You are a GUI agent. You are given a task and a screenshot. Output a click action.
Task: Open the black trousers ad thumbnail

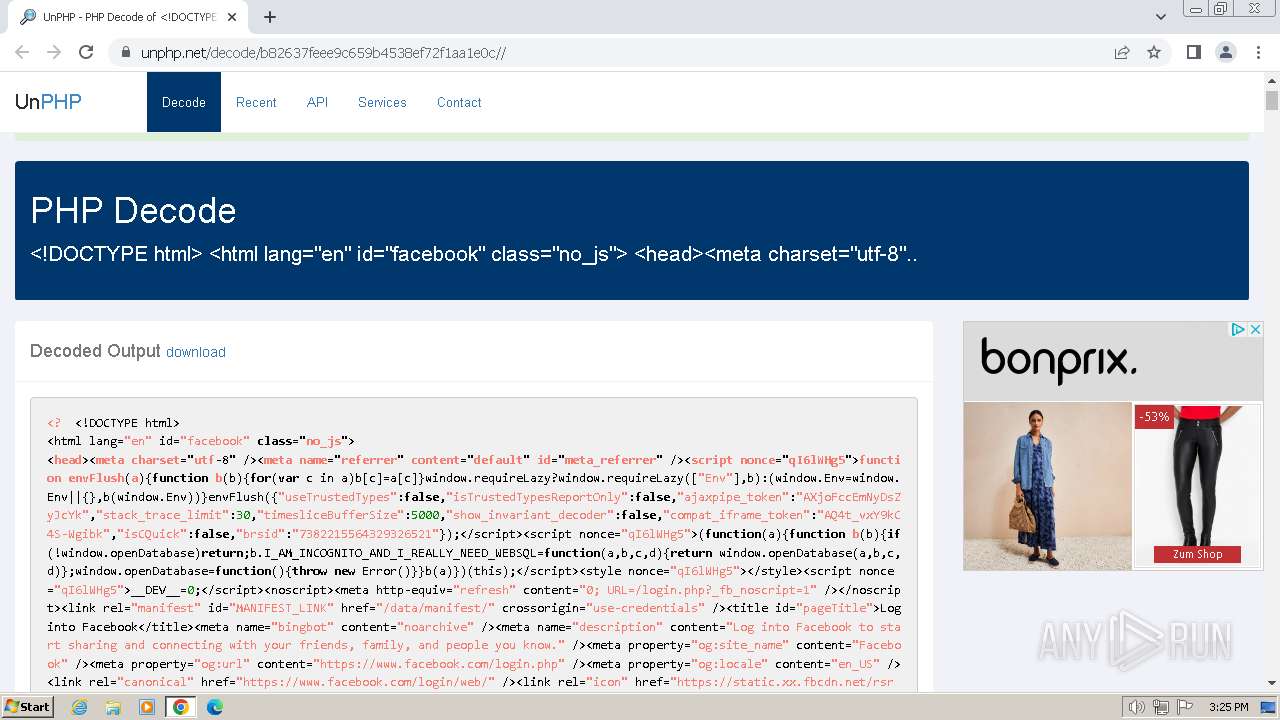click(1197, 486)
